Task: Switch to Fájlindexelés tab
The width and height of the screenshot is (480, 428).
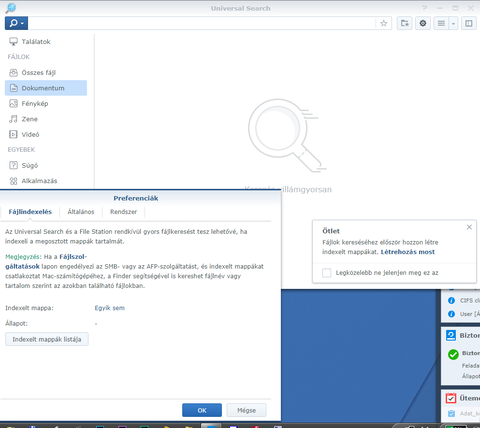Action: pos(30,212)
